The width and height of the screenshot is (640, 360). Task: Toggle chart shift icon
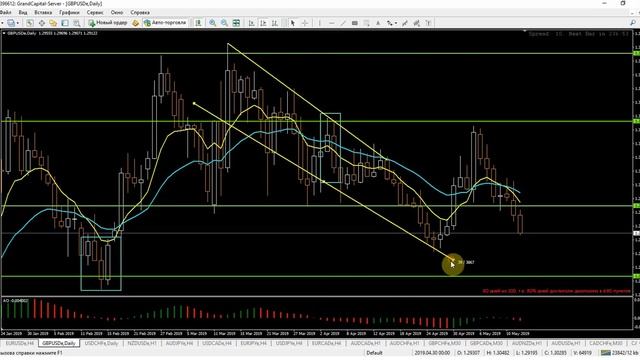pos(263,23)
